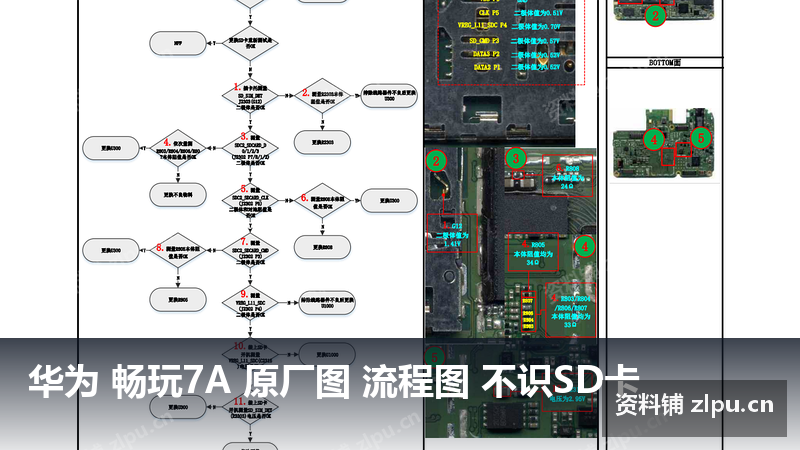
Task: Select the SD card retest decision diamond
Action: point(250,43)
